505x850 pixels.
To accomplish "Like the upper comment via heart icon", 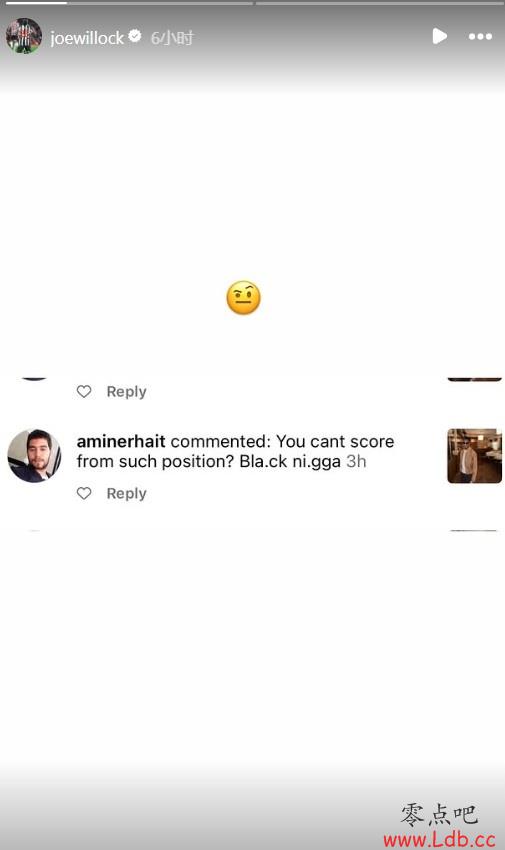I will [x=84, y=391].
